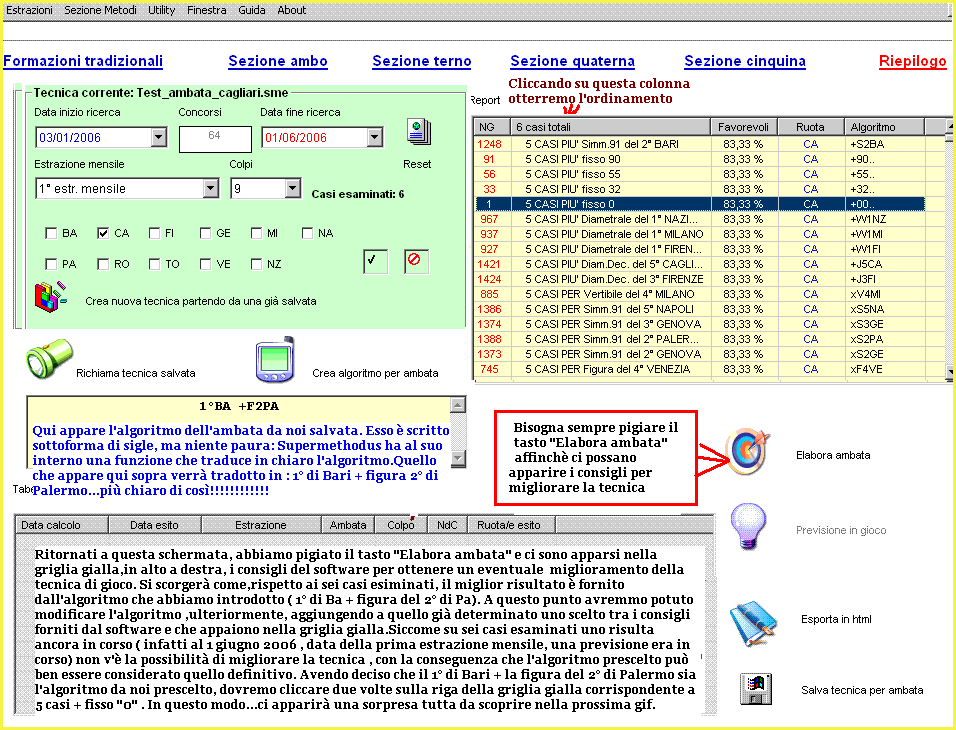Enable the MI wheel checkbox
956x730 pixels.
coord(257,233)
